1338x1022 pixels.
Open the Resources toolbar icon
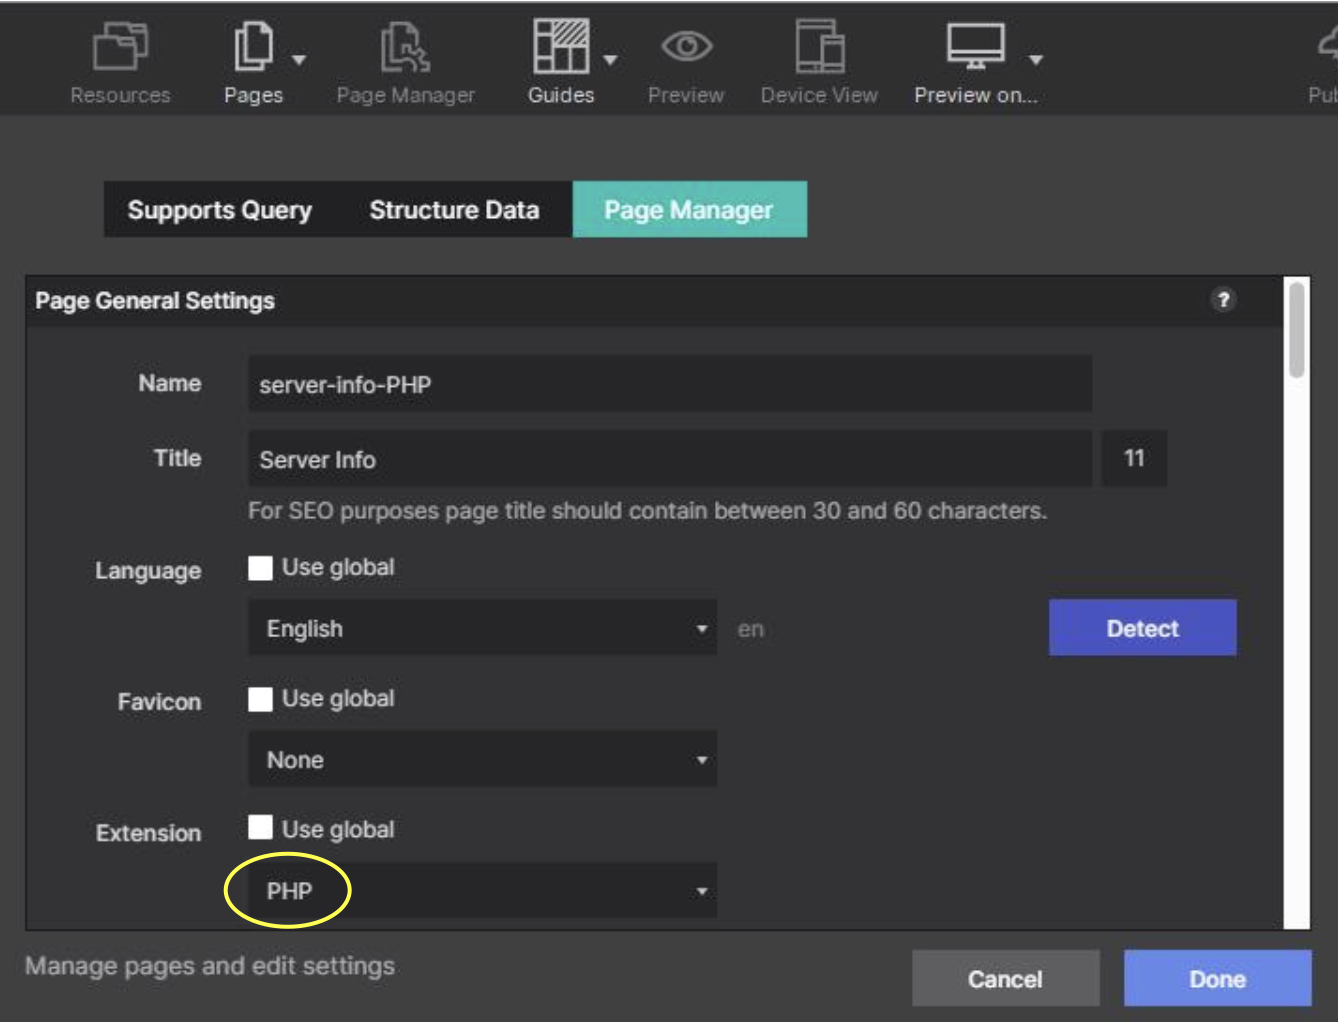click(120, 47)
